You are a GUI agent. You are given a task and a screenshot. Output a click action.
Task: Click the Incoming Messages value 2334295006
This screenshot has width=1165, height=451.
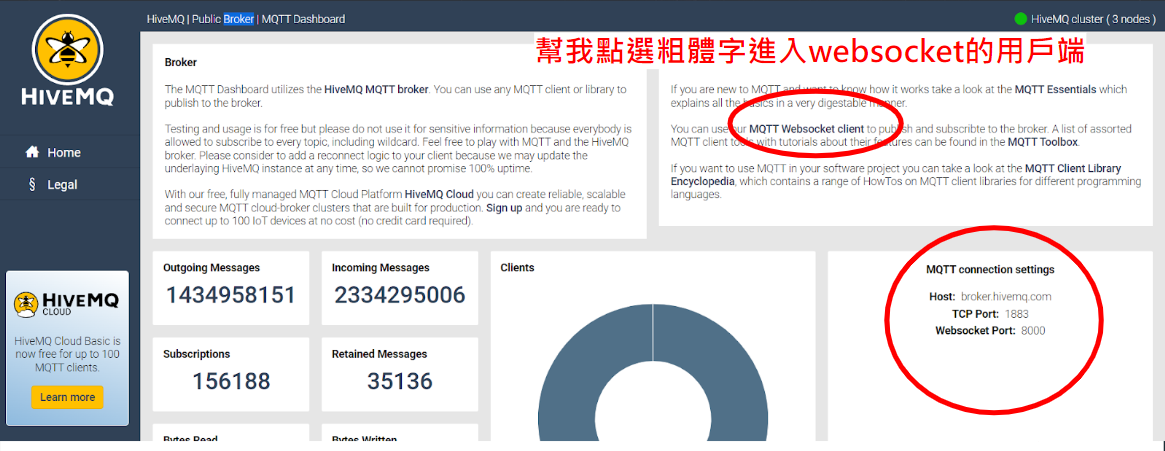pyautogui.click(x=400, y=295)
